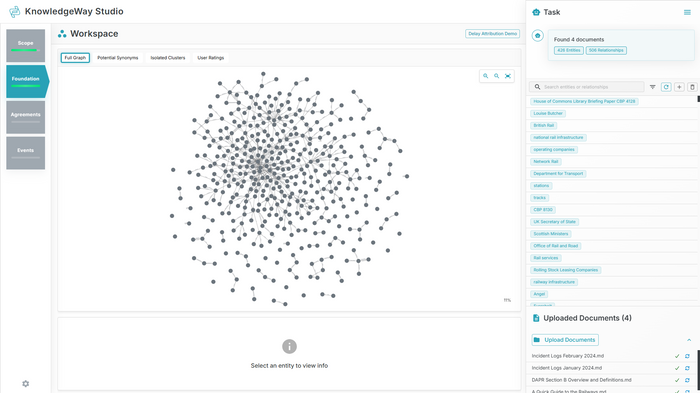Select the national rail infrastructure entity

pyautogui.click(x=558, y=138)
